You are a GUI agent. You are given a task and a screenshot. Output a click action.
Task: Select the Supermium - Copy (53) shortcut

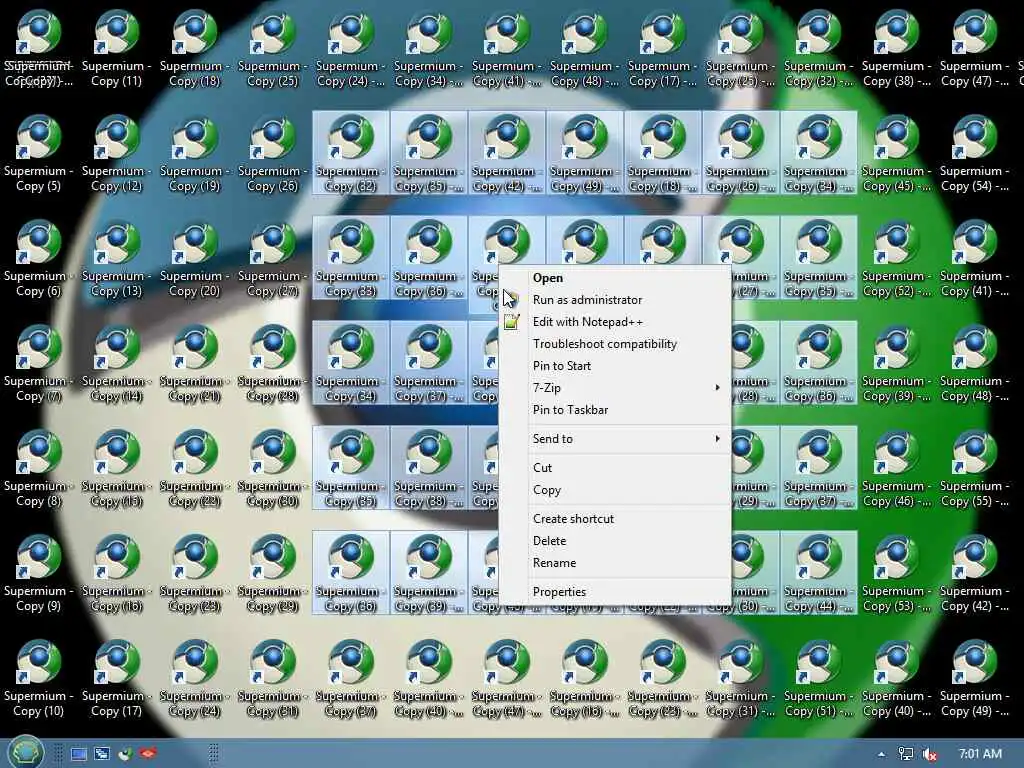897,574
